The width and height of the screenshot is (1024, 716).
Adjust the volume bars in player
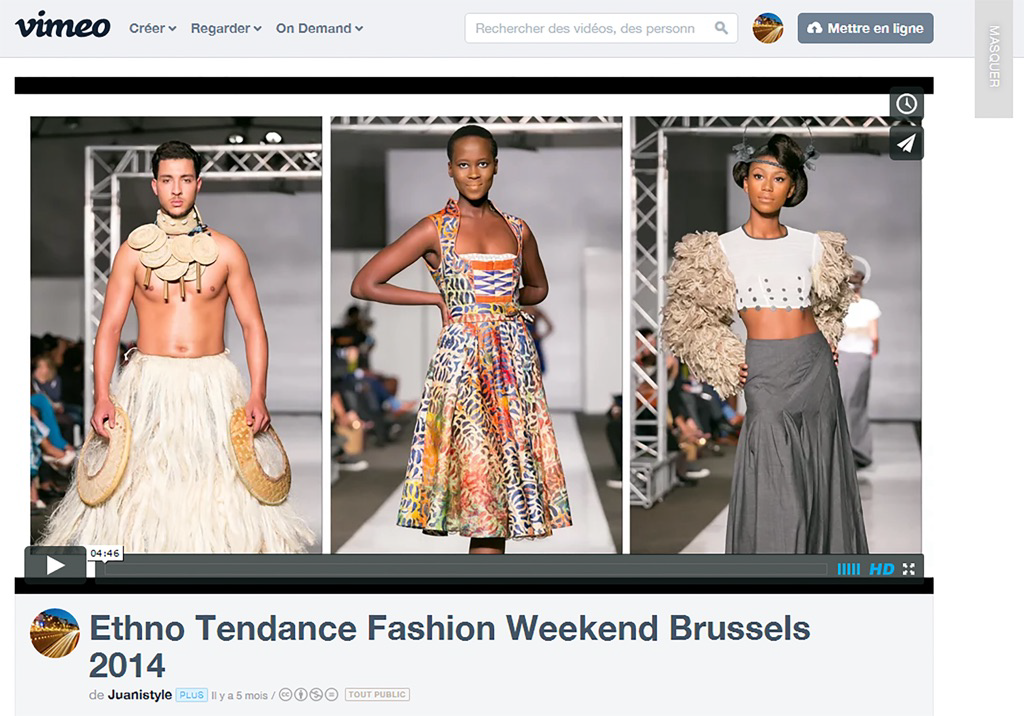pyautogui.click(x=848, y=570)
